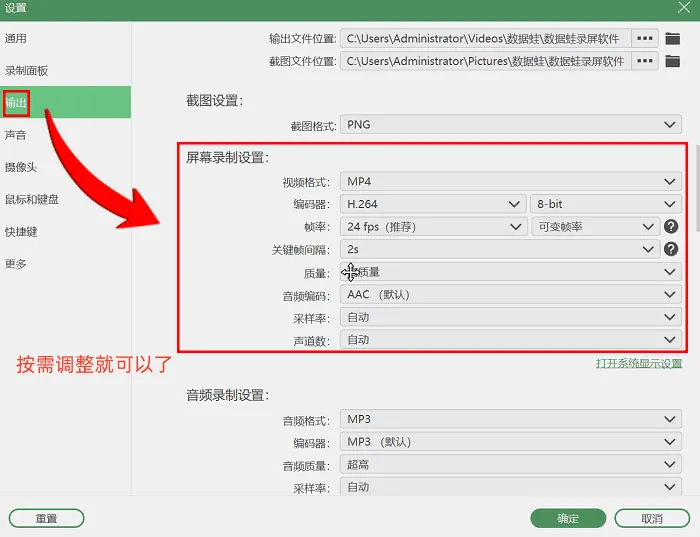Open the 更多 settings tab

click(x=65, y=263)
